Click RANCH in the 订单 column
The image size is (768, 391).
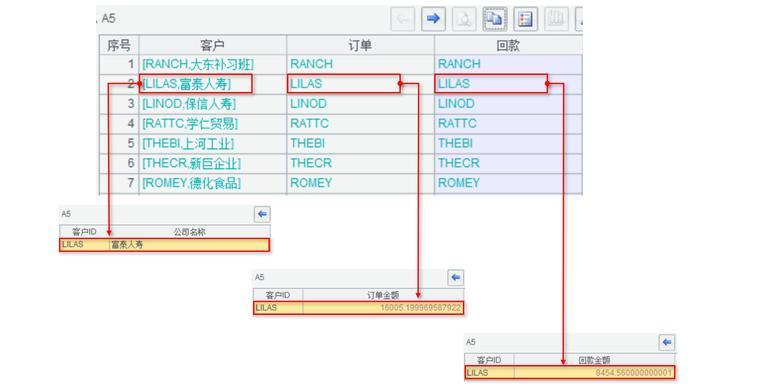tap(360, 64)
